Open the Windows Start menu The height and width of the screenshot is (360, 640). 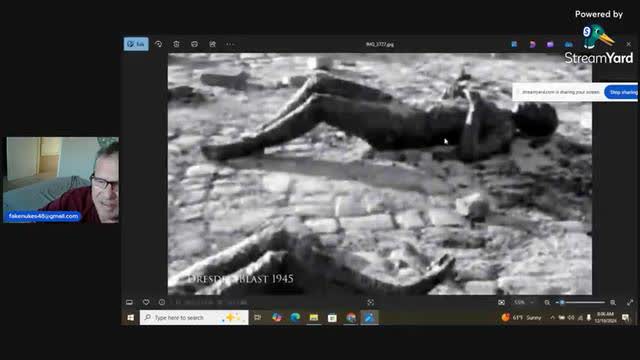(x=131, y=318)
